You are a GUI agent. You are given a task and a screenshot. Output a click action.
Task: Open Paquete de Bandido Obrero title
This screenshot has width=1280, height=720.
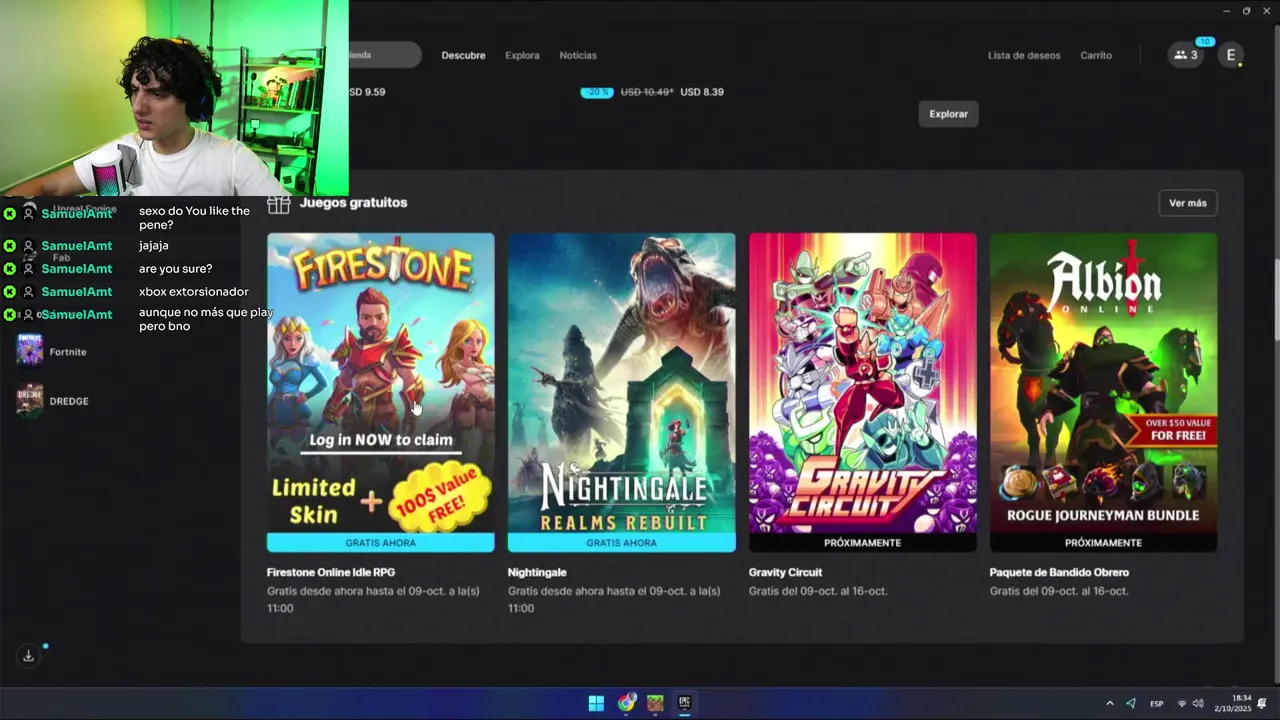tap(1059, 572)
